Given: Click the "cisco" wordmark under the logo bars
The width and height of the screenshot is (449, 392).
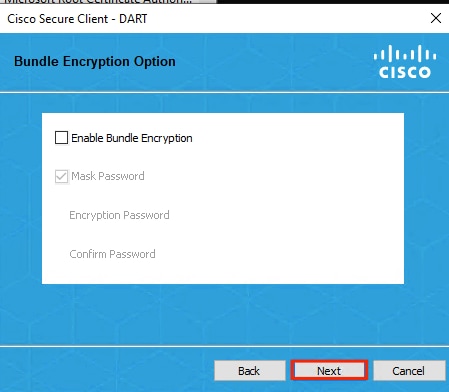Looking at the screenshot, I should 405,72.
